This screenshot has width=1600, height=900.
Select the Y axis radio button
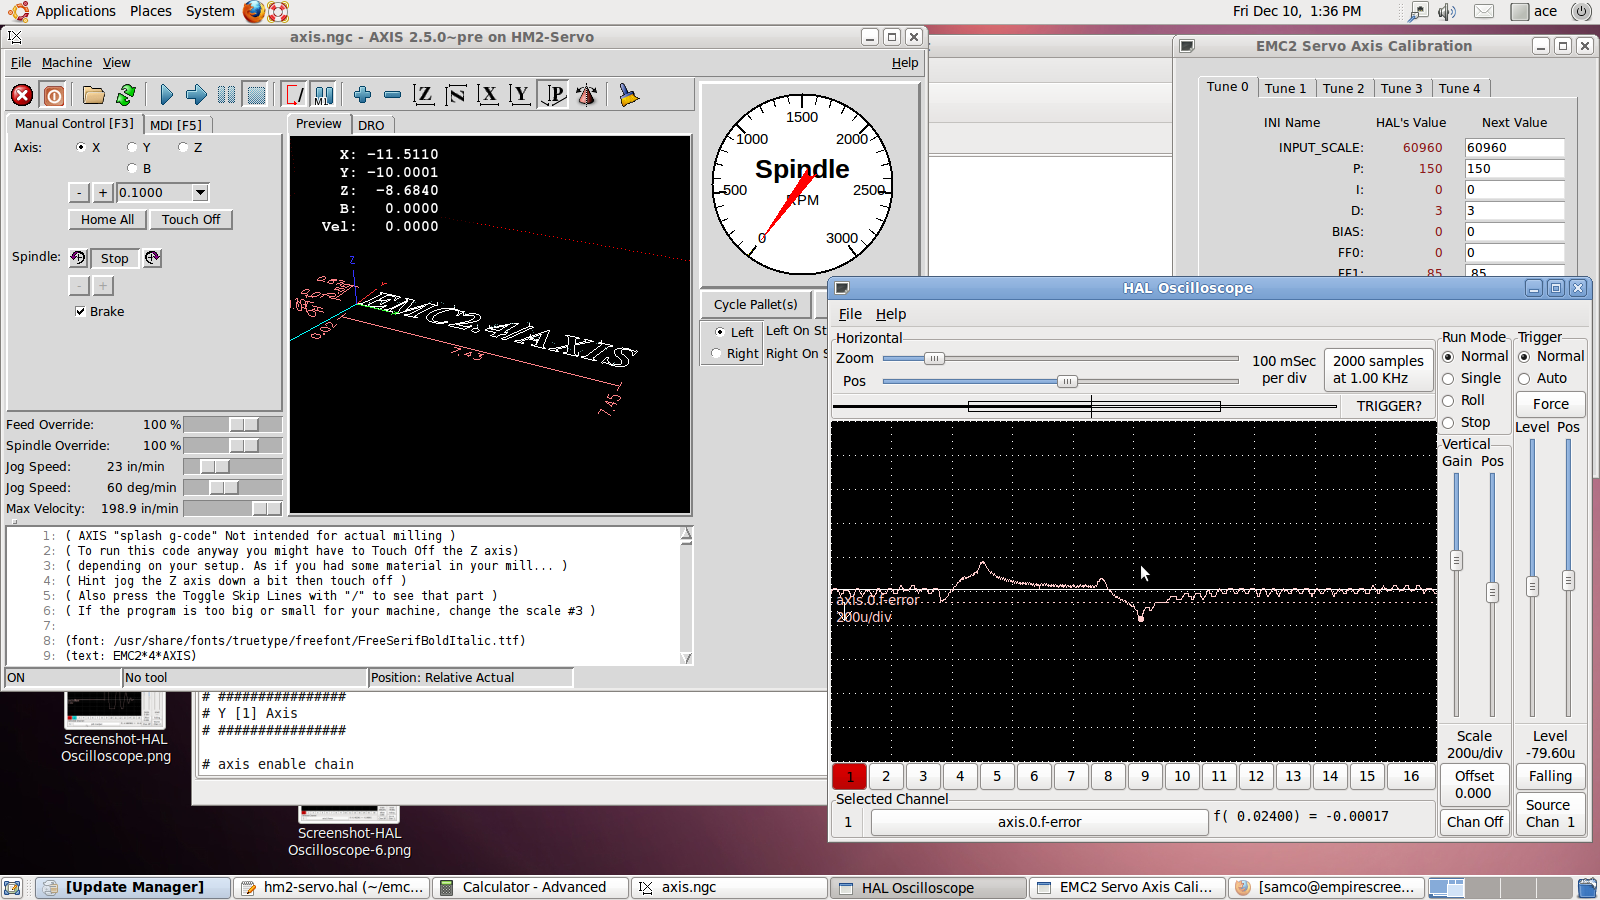click(x=132, y=147)
